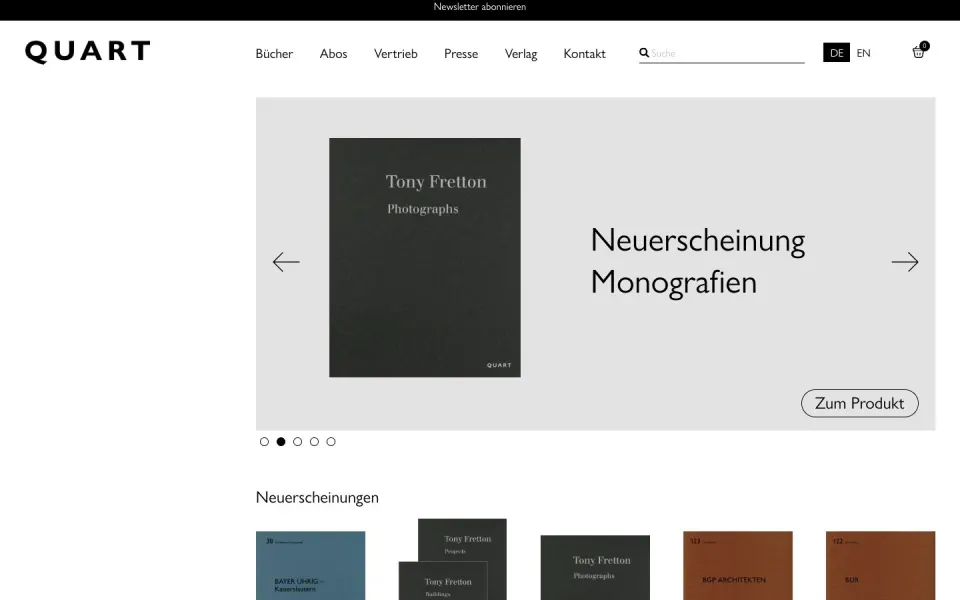Screen dimensions: 960x600
Task: Open the blue Bayer Uhrig book thumbnail
Action: pyautogui.click(x=310, y=566)
